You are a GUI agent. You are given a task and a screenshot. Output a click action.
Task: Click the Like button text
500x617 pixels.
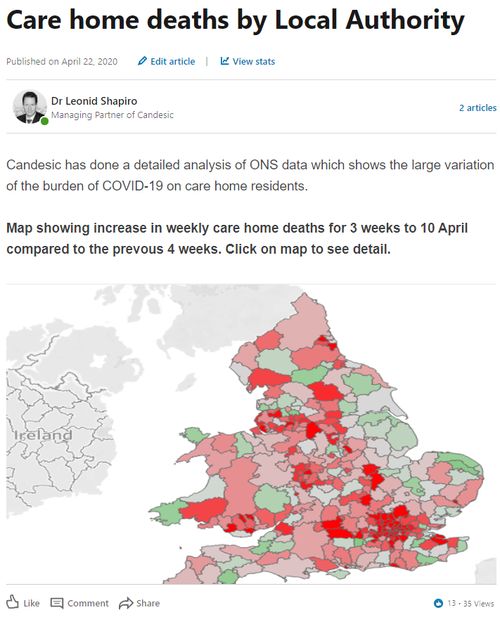pos(31,603)
